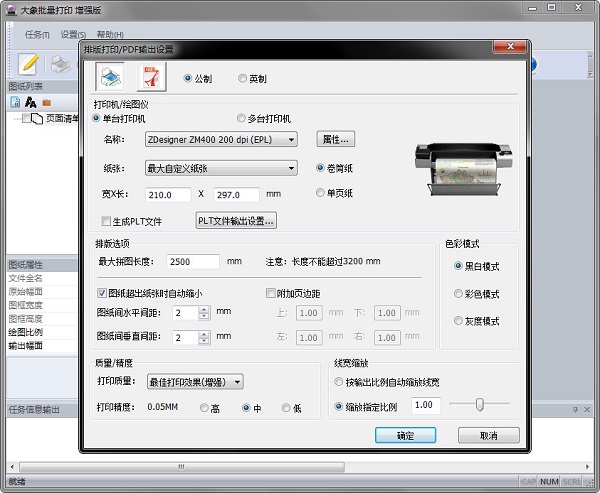The height and width of the screenshot is (493, 600).
Task: Expand the 纸张 paper size dropdown
Action: point(221,168)
